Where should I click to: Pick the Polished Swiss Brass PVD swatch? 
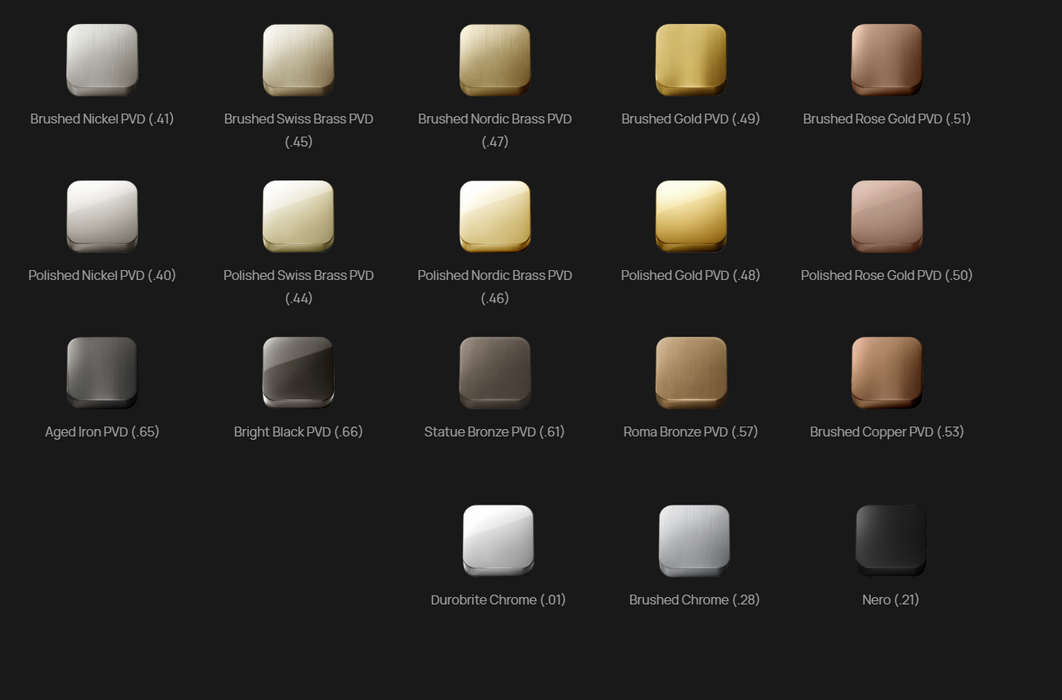pyautogui.click(x=298, y=216)
